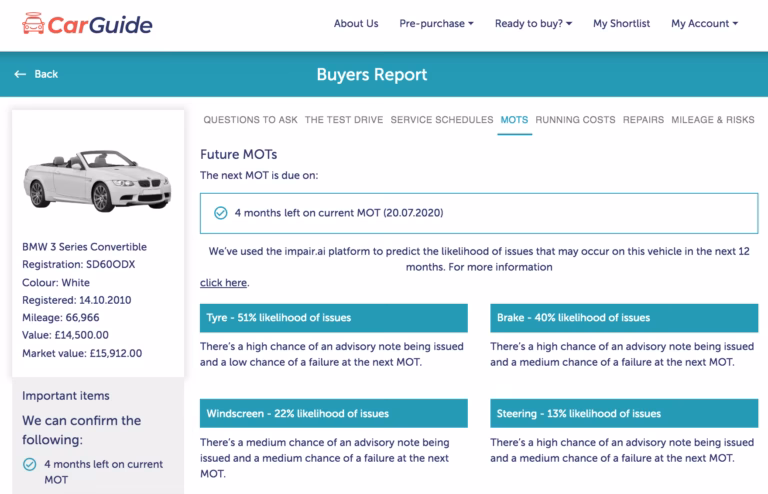Click the Brake 40% likelihood header
768x494 pixels.
(622, 318)
